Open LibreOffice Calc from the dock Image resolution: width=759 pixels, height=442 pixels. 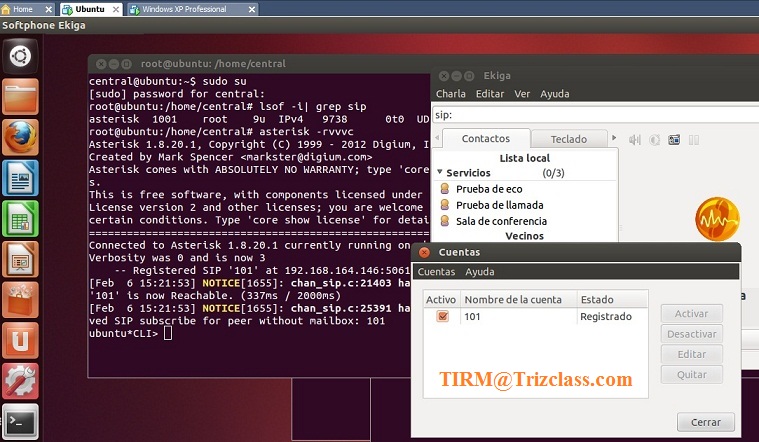coord(20,219)
